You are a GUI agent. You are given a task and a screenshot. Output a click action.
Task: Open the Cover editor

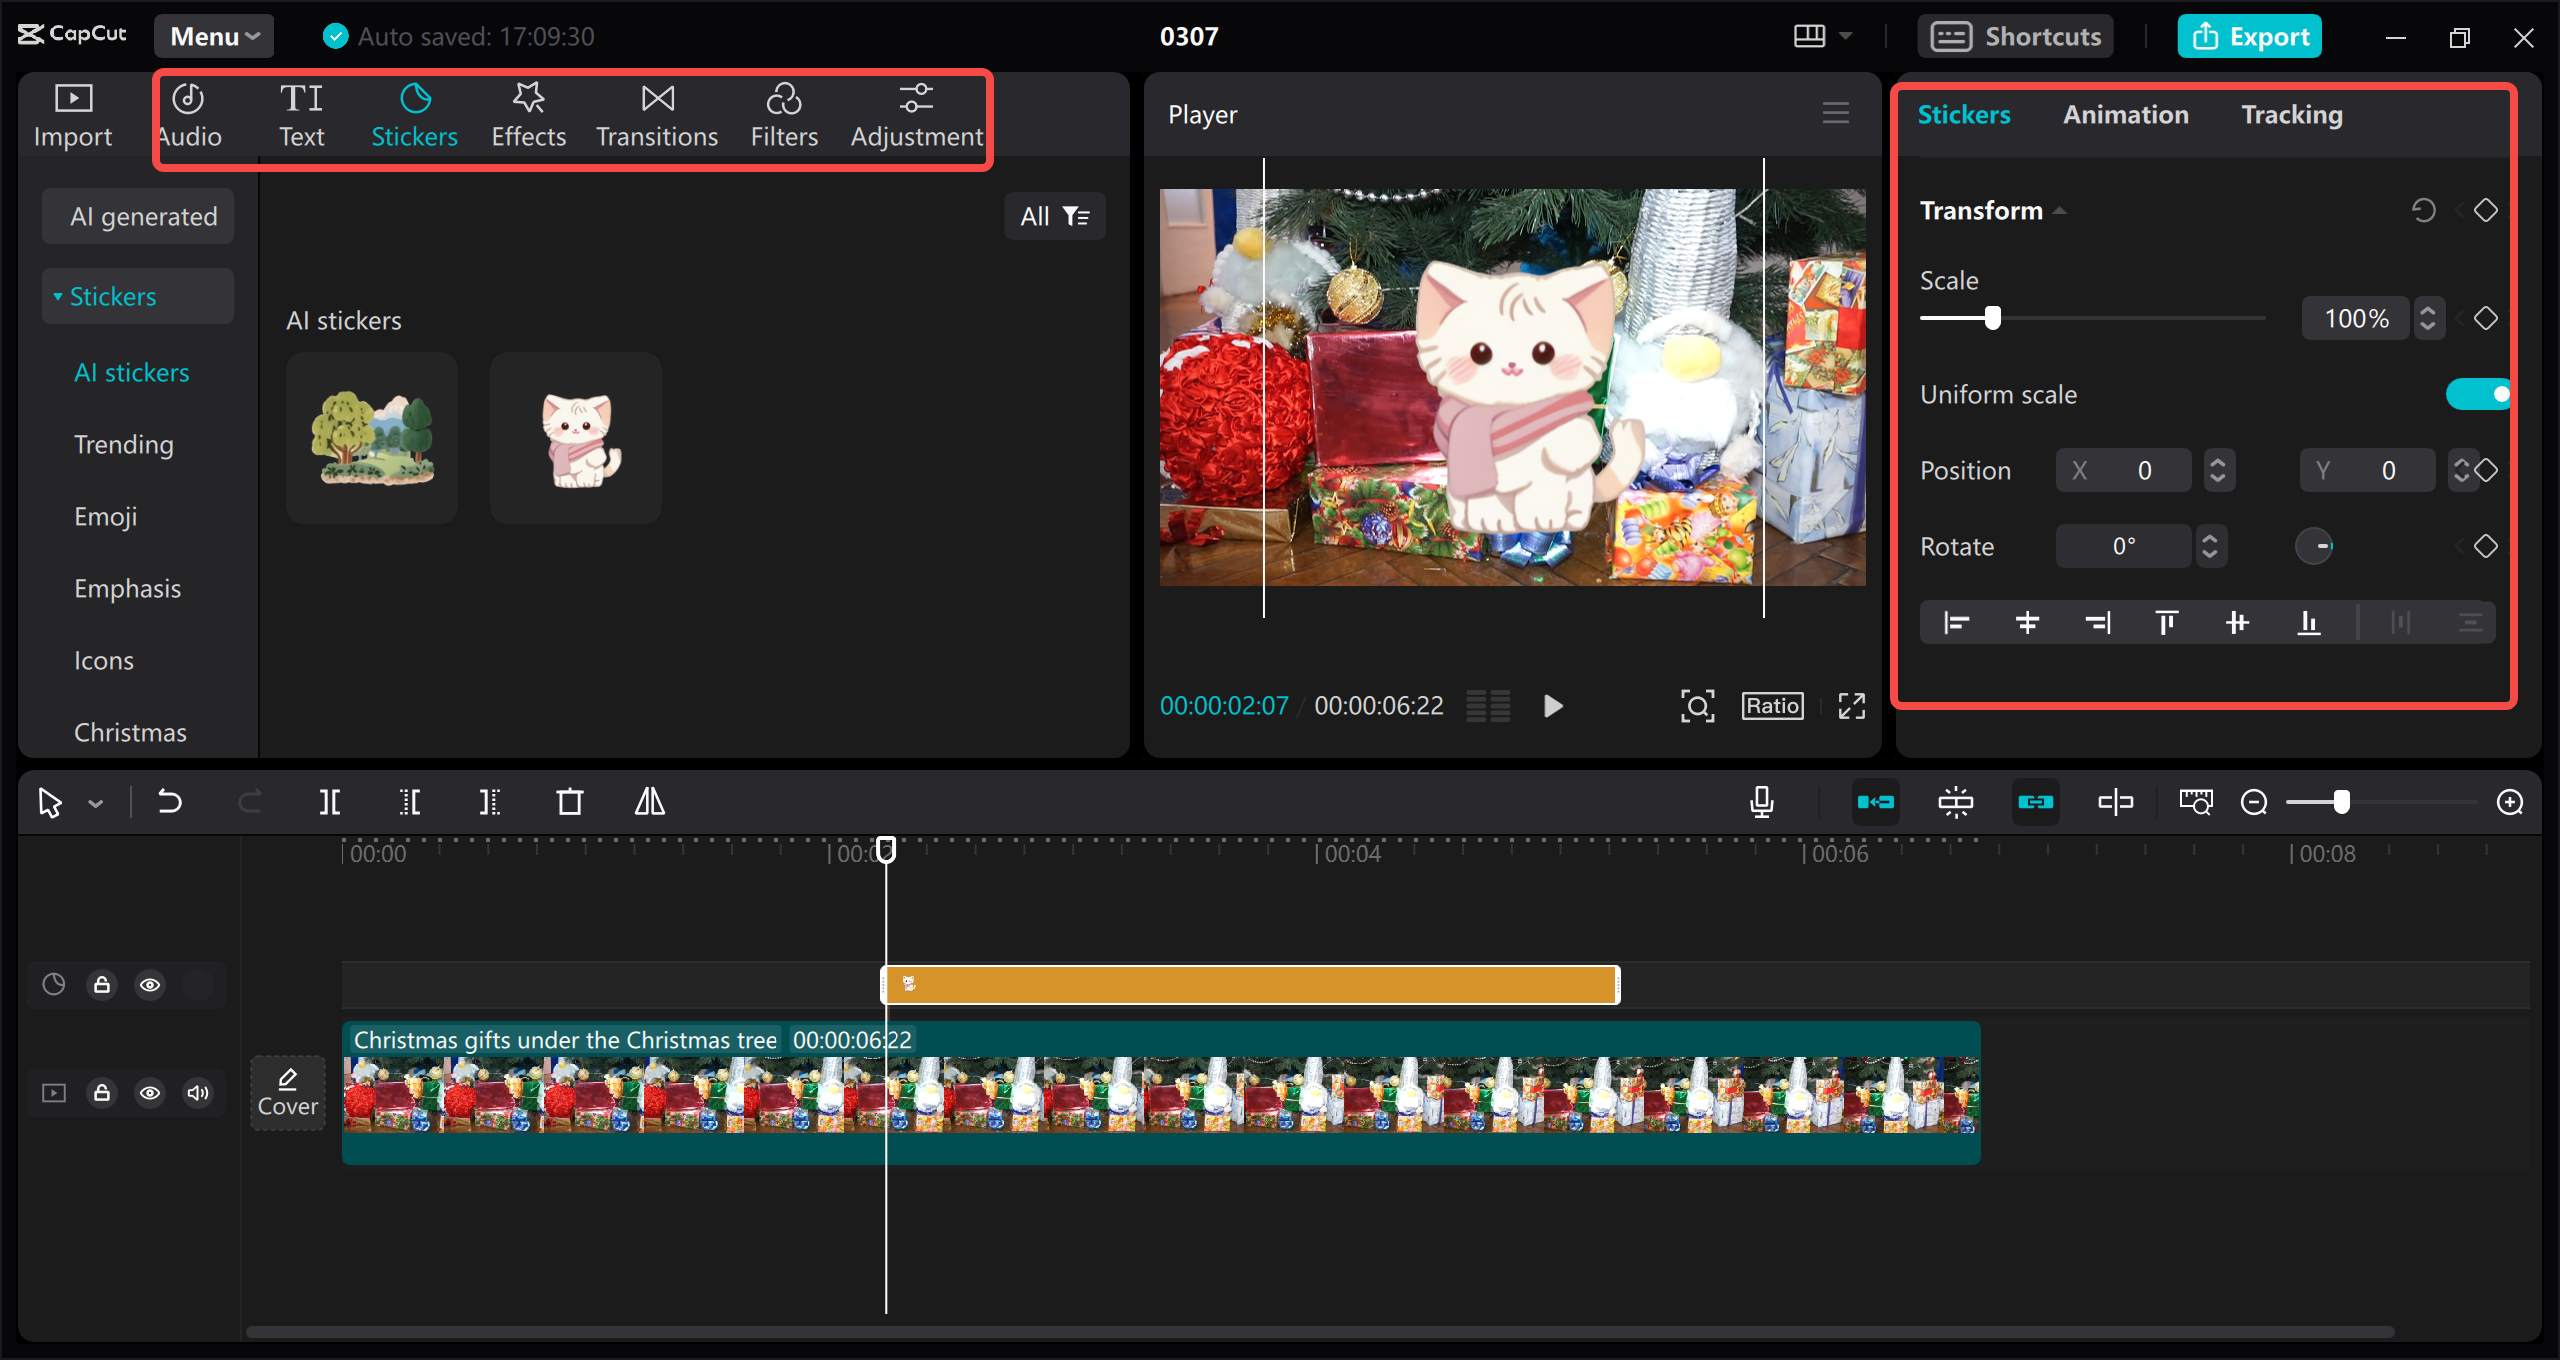point(288,1092)
